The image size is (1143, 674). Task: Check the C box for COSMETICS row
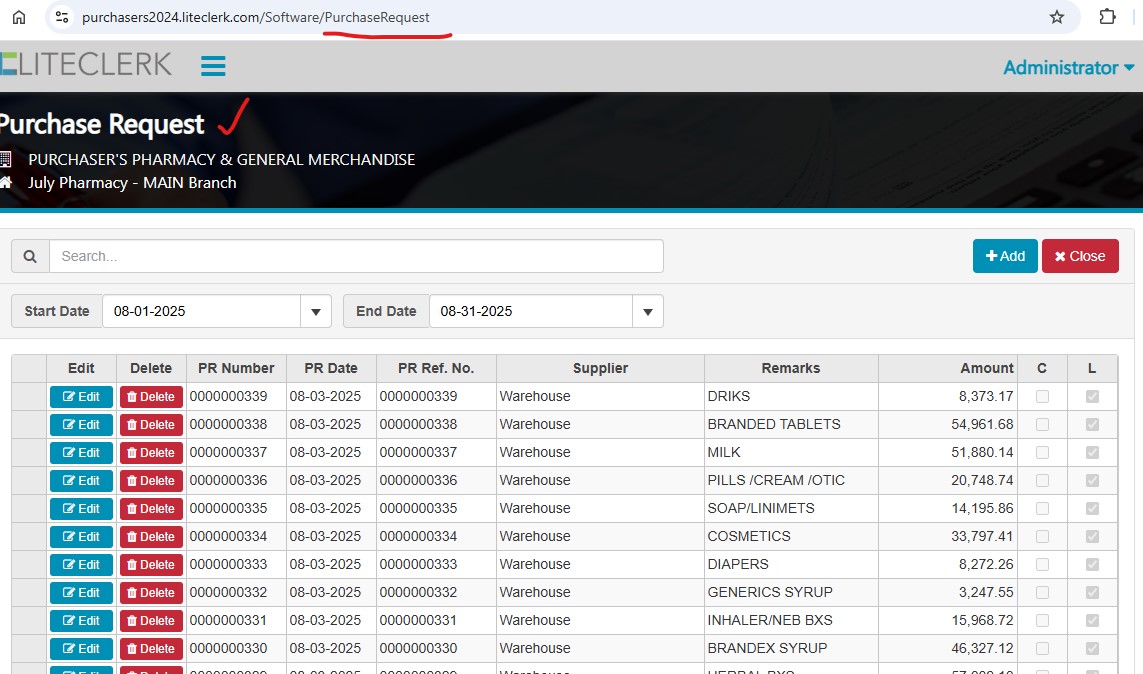click(x=1042, y=537)
